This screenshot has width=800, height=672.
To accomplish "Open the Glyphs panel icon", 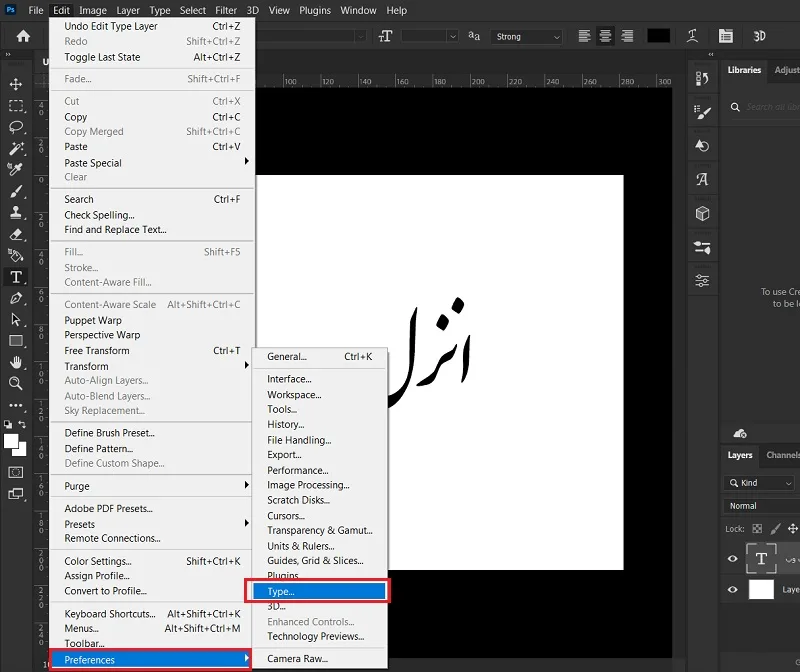I will coord(702,180).
